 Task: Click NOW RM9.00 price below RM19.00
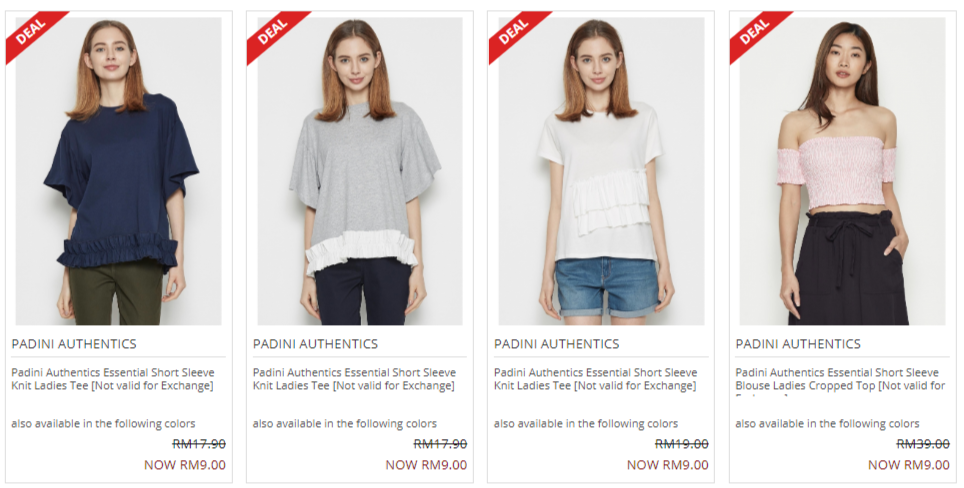click(x=668, y=465)
